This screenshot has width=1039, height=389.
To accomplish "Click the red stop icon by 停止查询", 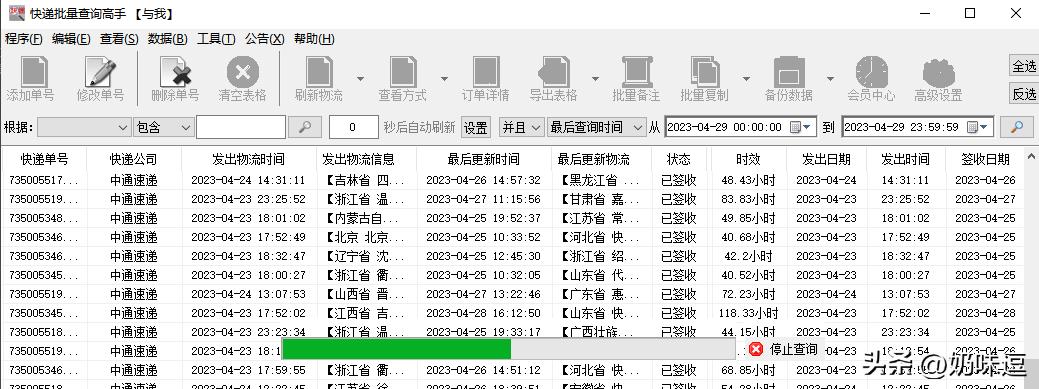I will (x=756, y=349).
